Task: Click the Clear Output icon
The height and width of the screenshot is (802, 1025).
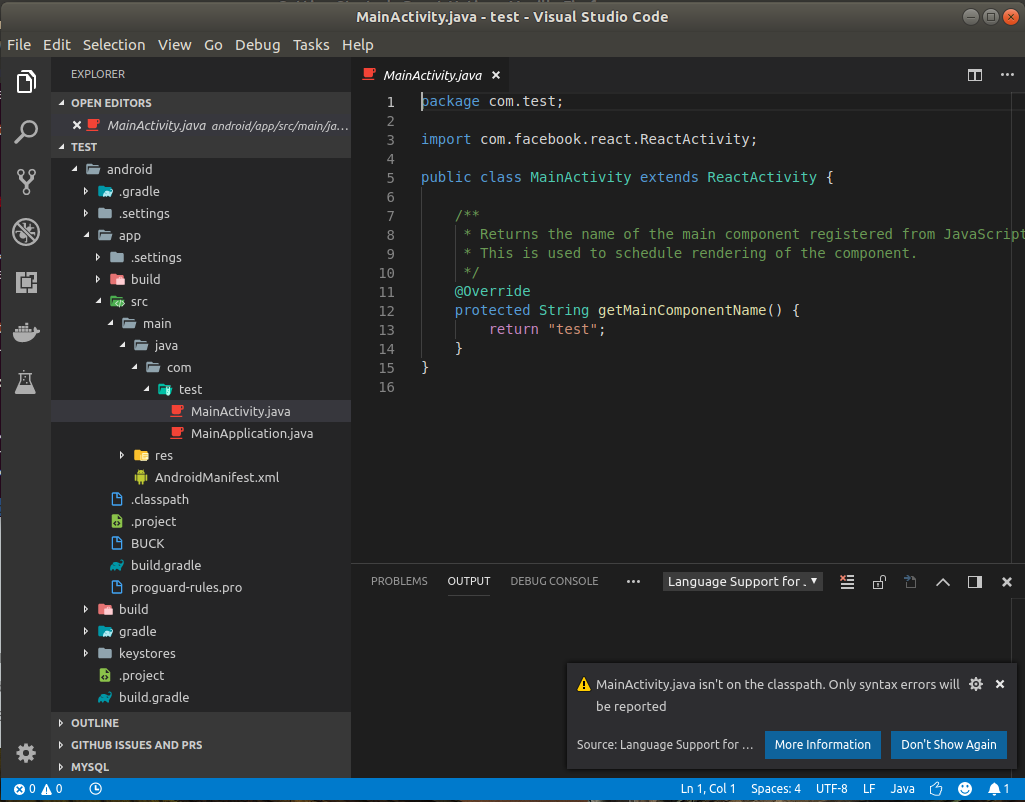Action: click(847, 582)
